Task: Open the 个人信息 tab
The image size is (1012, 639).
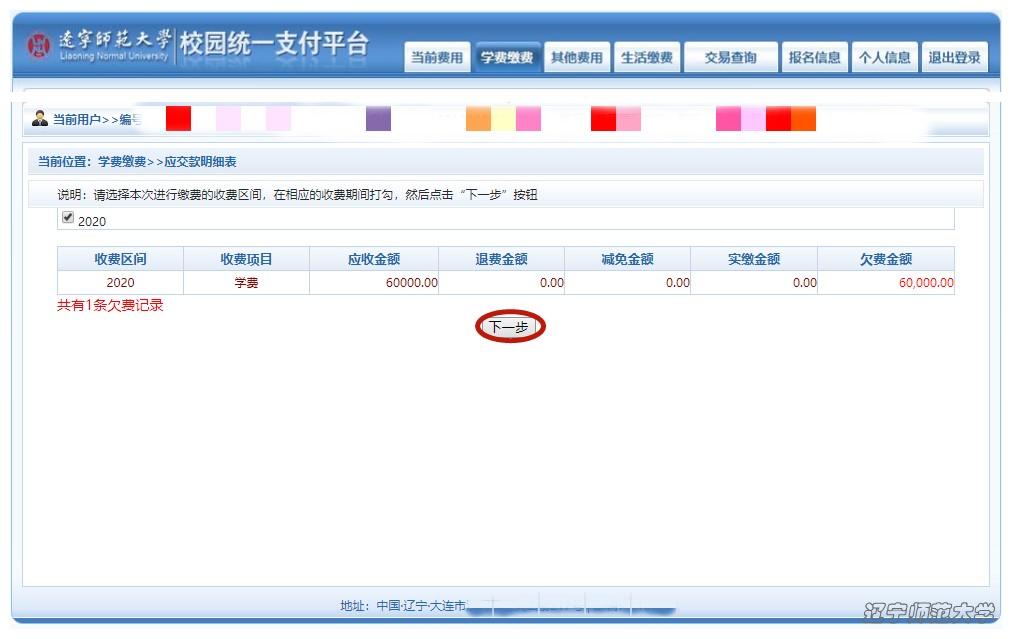Action: pyautogui.click(x=884, y=58)
